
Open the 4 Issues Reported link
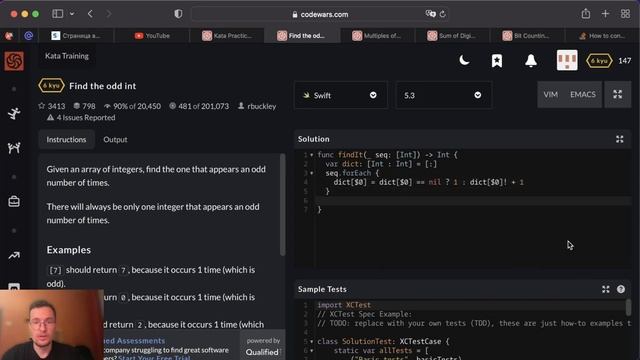coord(81,118)
